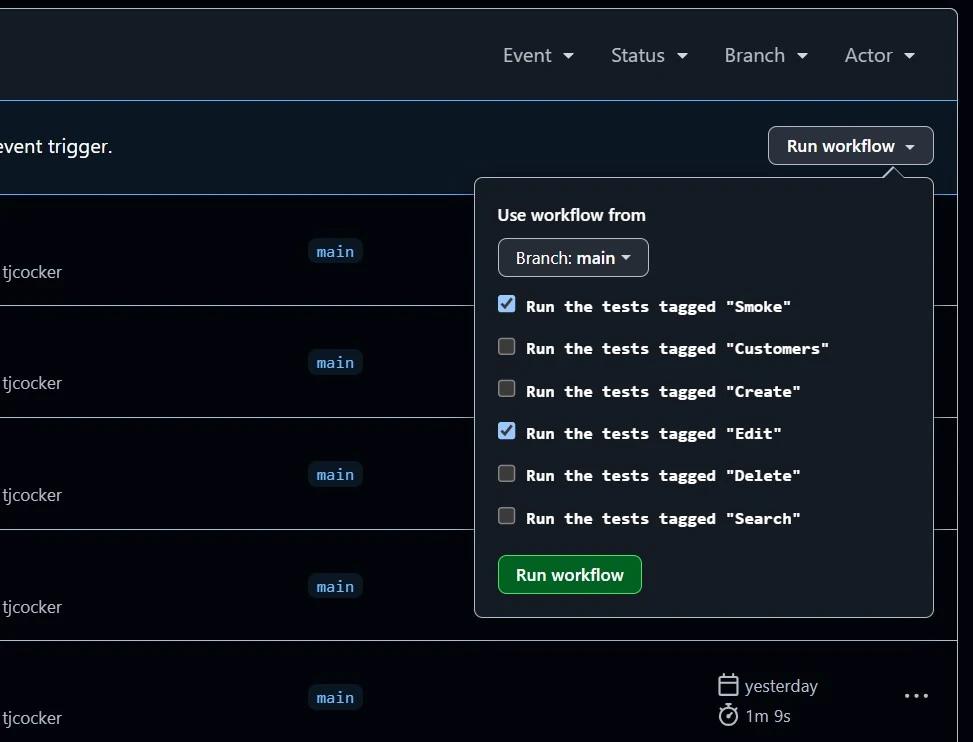This screenshot has height=742, width=973.
Task: Open the three-dot options menu icon
Action: click(x=916, y=696)
